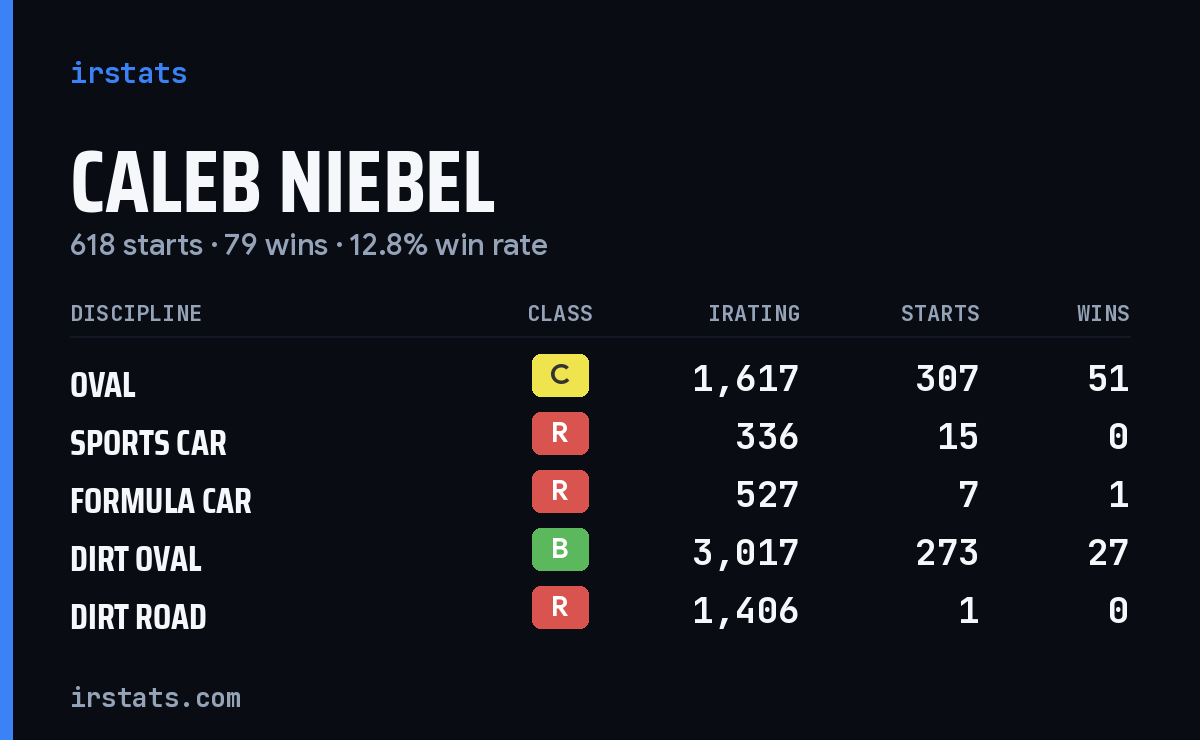
Task: Sort by the WINS column header
Action: click(x=1103, y=314)
